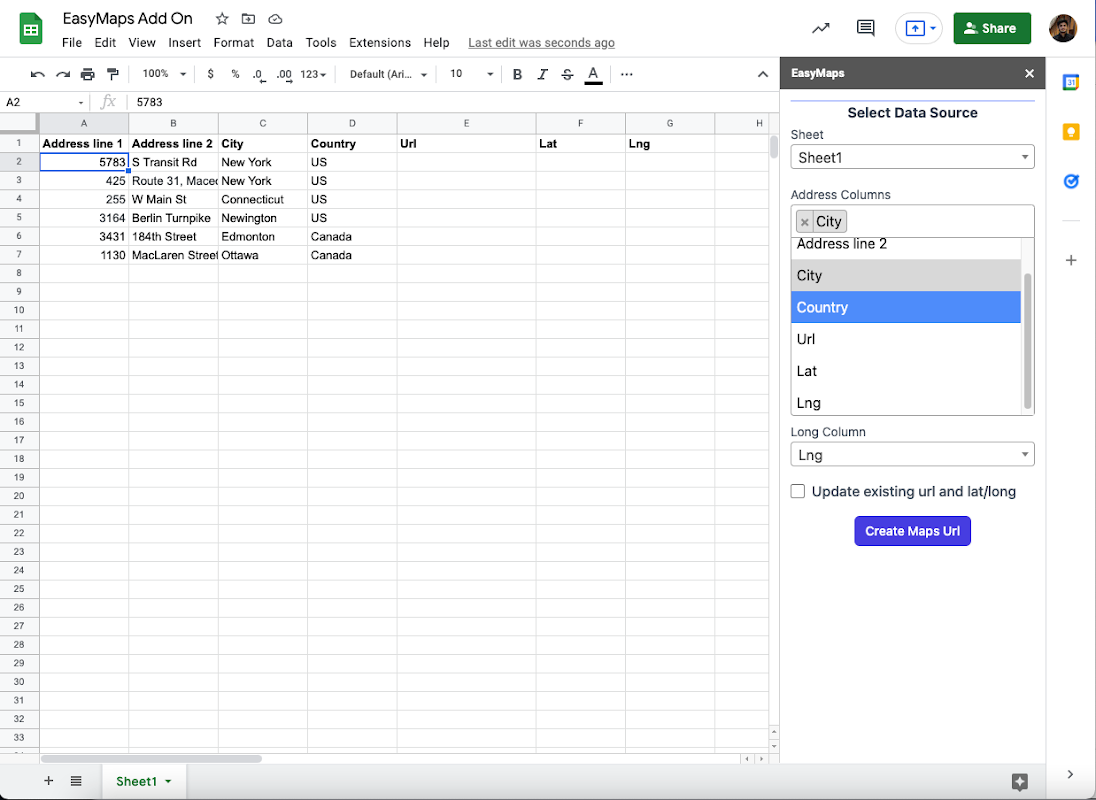Enable Update existing url and lat/long
1096x800 pixels.
pos(798,491)
